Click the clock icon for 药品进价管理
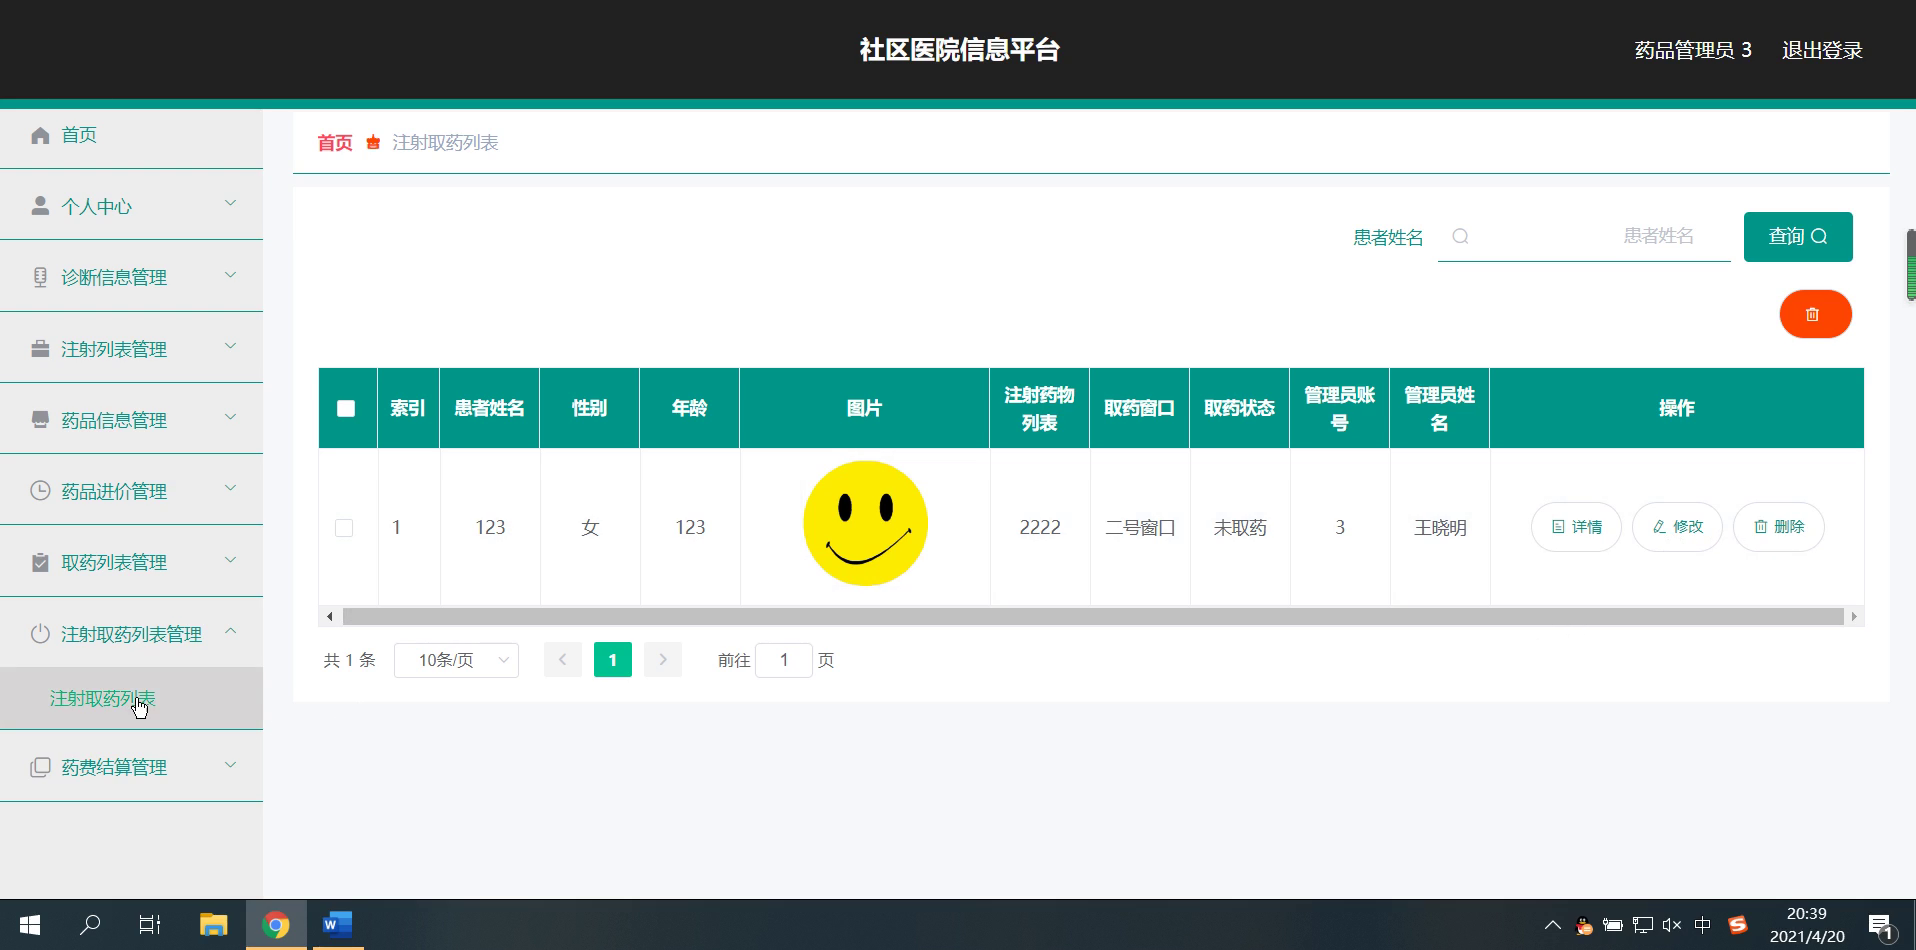Screen dimensions: 1916x950 [x=40, y=490]
